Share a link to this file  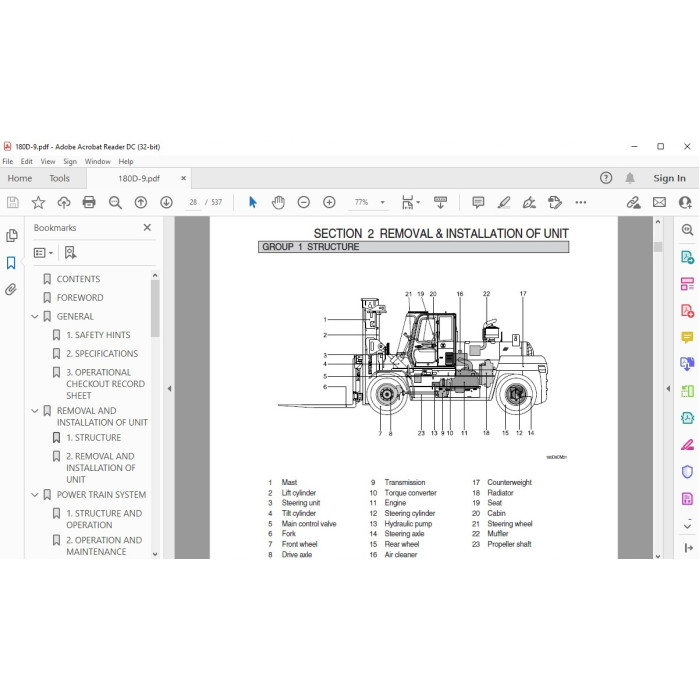click(x=633, y=203)
